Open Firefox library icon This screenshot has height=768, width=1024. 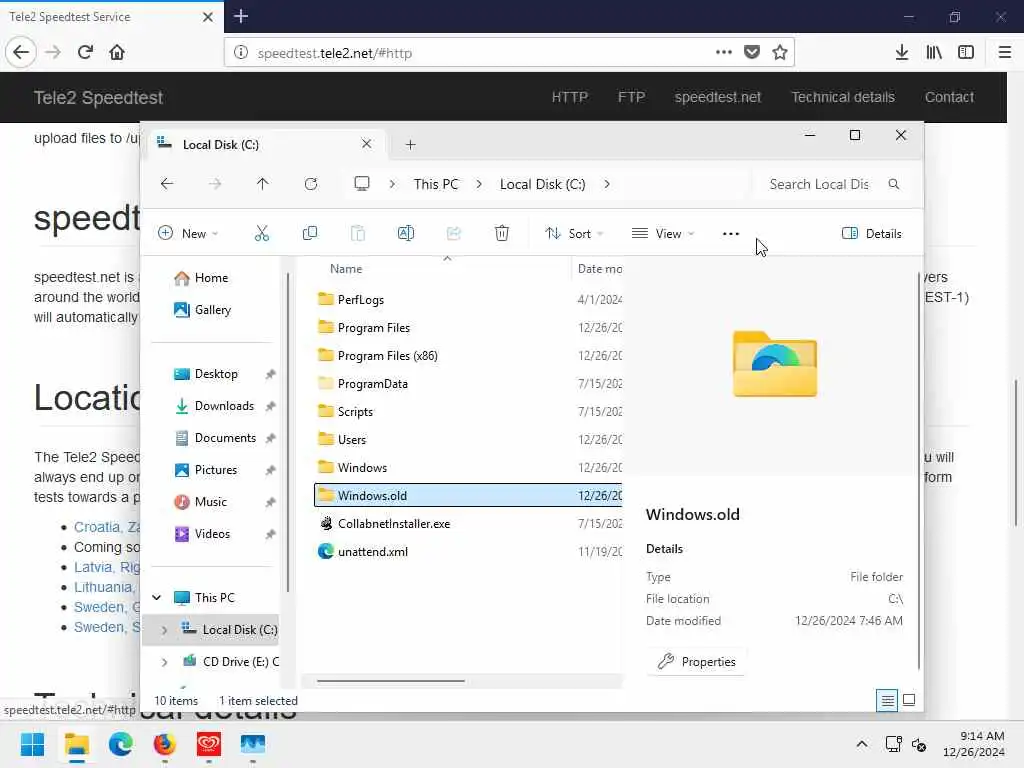934,52
